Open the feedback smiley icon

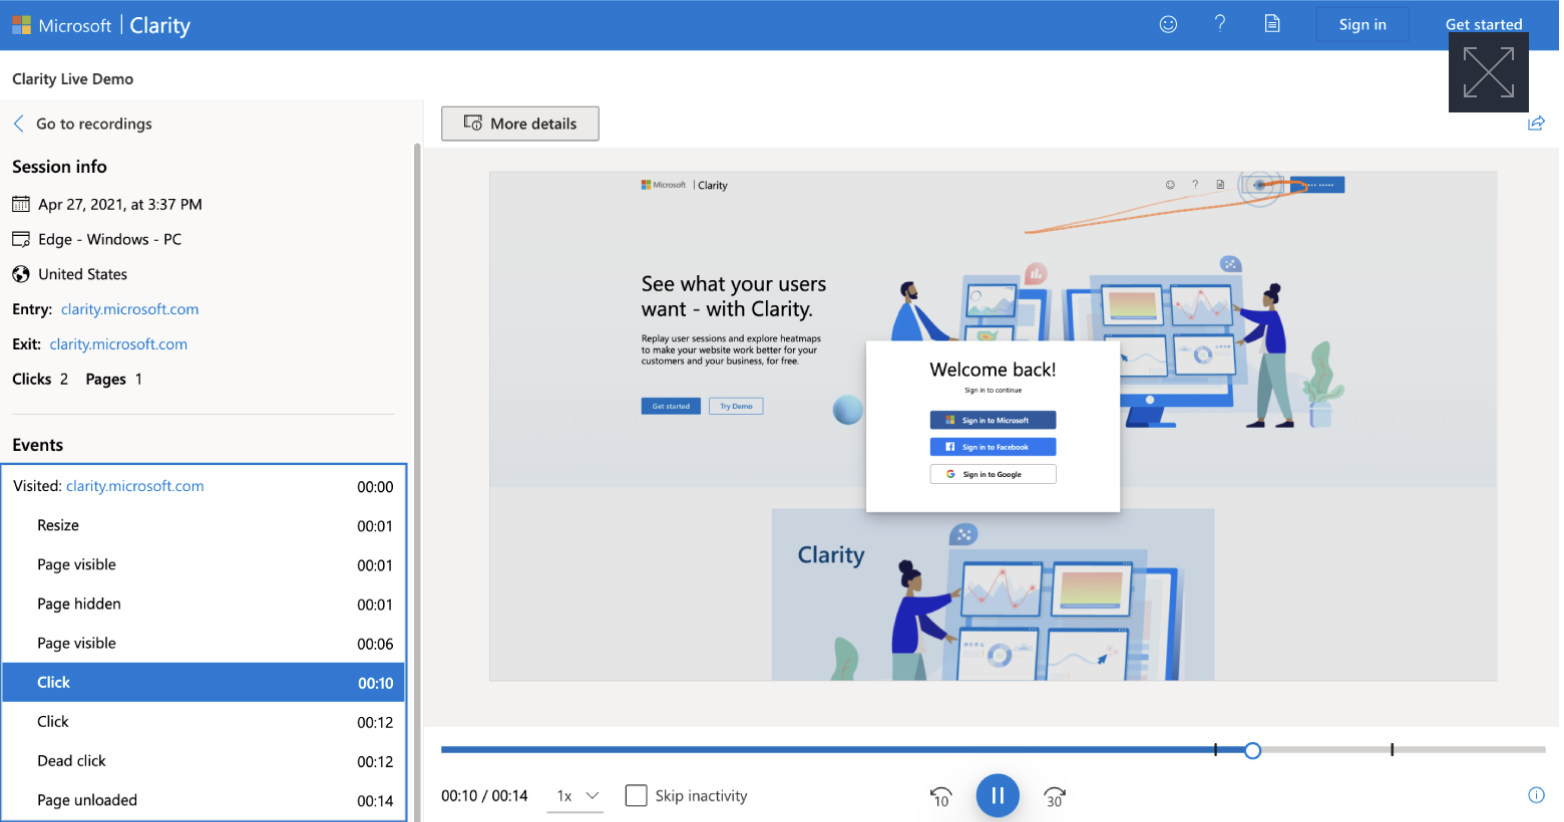click(1168, 23)
